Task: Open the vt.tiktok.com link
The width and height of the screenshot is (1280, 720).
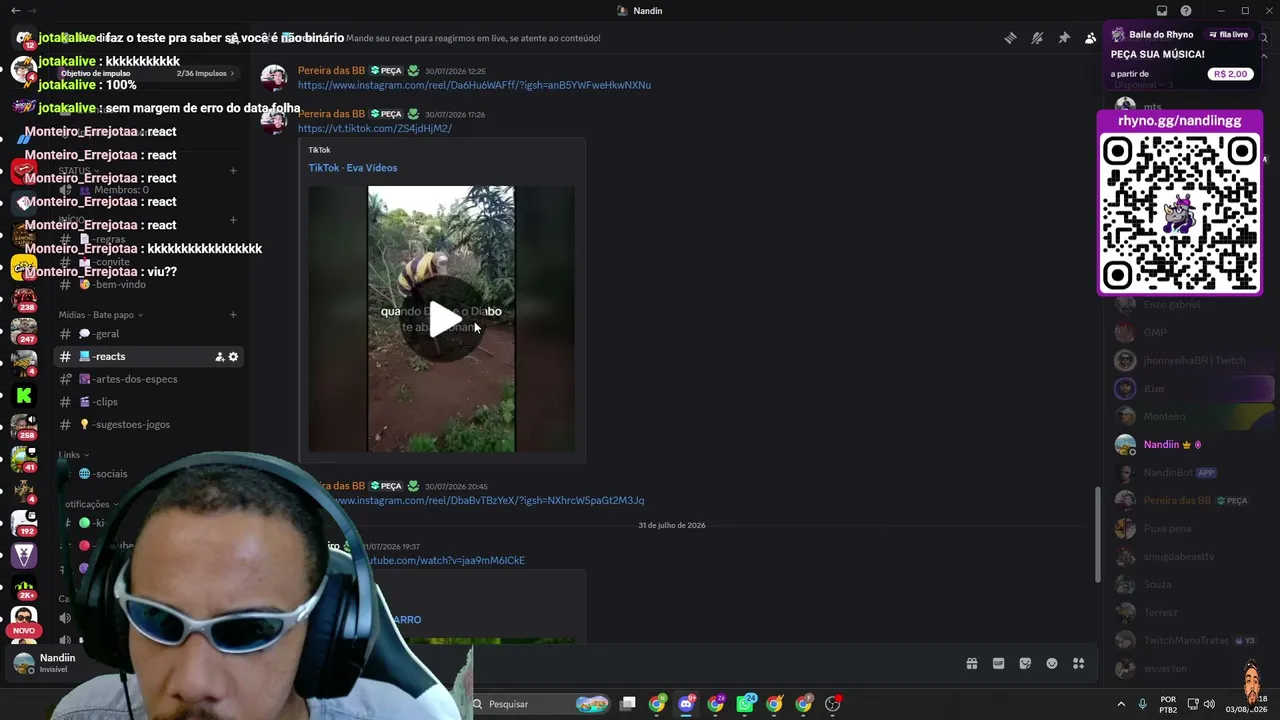Action: [375, 129]
